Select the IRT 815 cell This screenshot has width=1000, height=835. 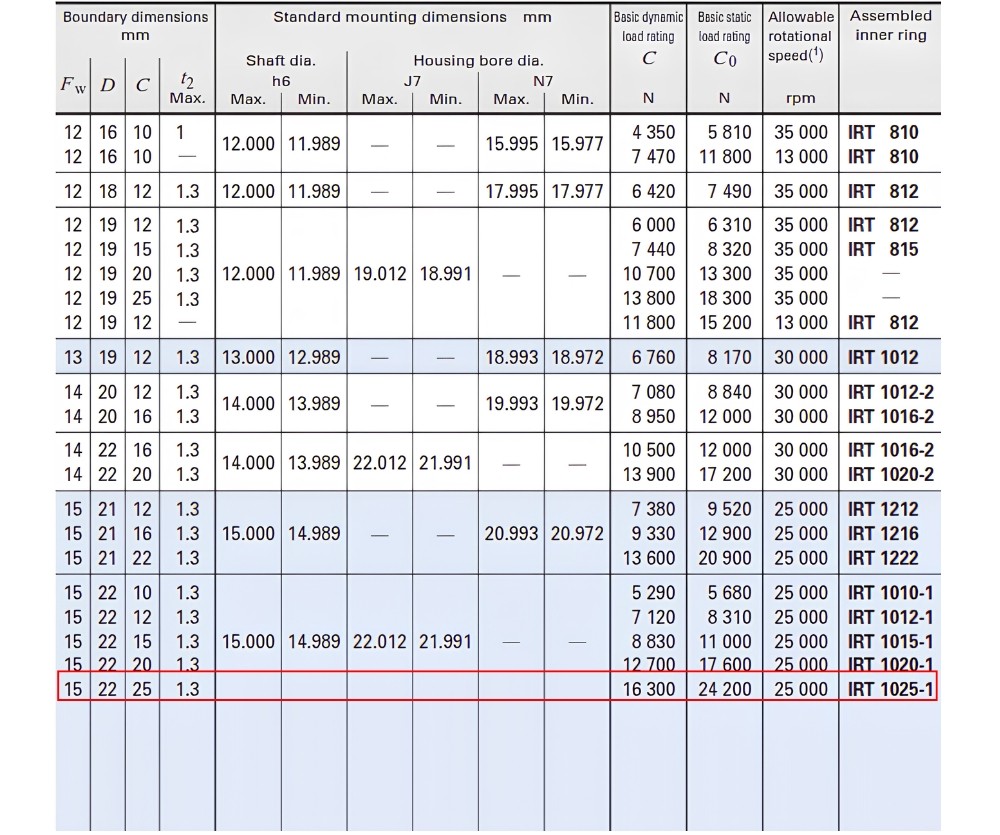[883, 249]
